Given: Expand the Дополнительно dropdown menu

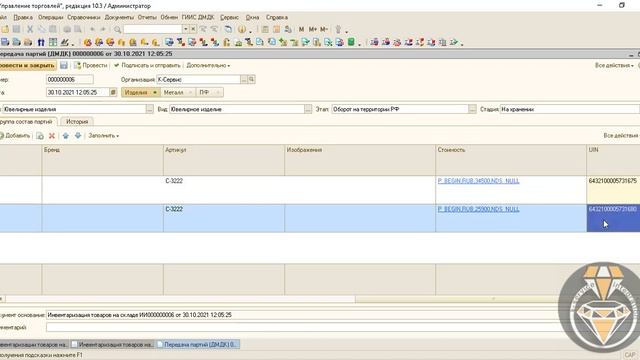Looking at the screenshot, I should 208,65.
